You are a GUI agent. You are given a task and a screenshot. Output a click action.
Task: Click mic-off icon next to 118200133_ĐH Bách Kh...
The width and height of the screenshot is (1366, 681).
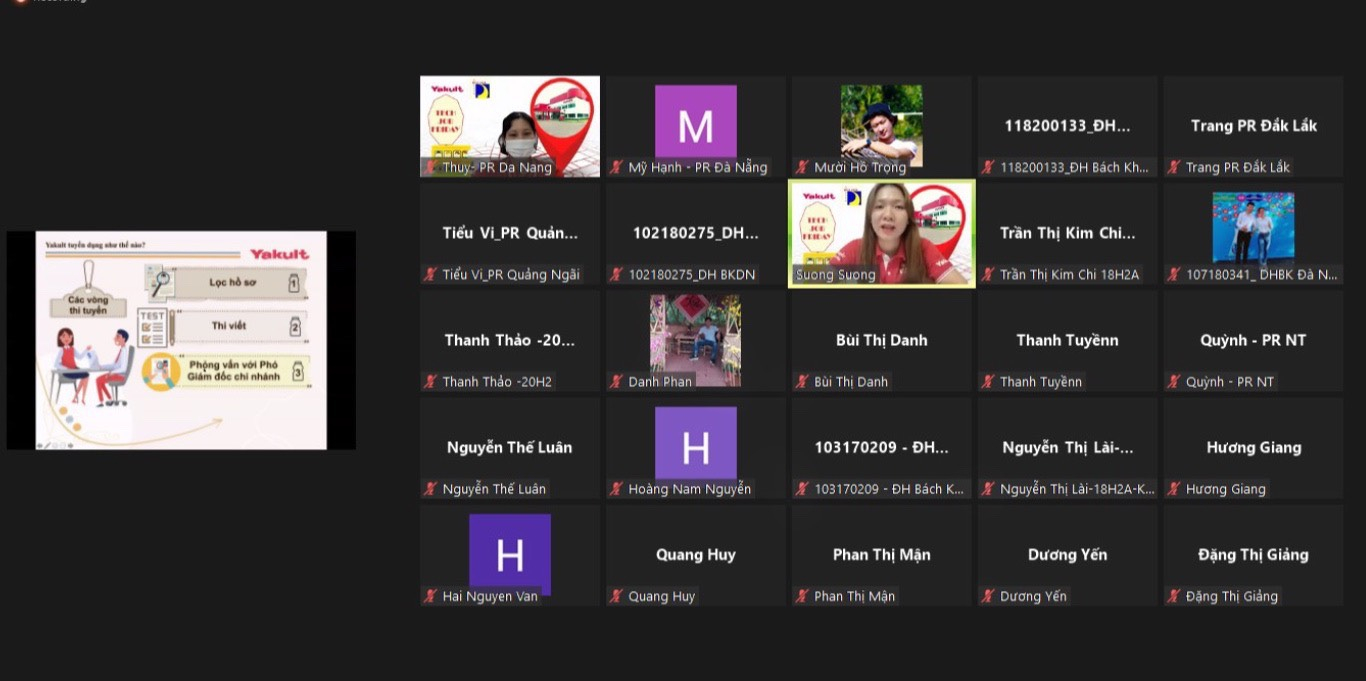pos(988,168)
